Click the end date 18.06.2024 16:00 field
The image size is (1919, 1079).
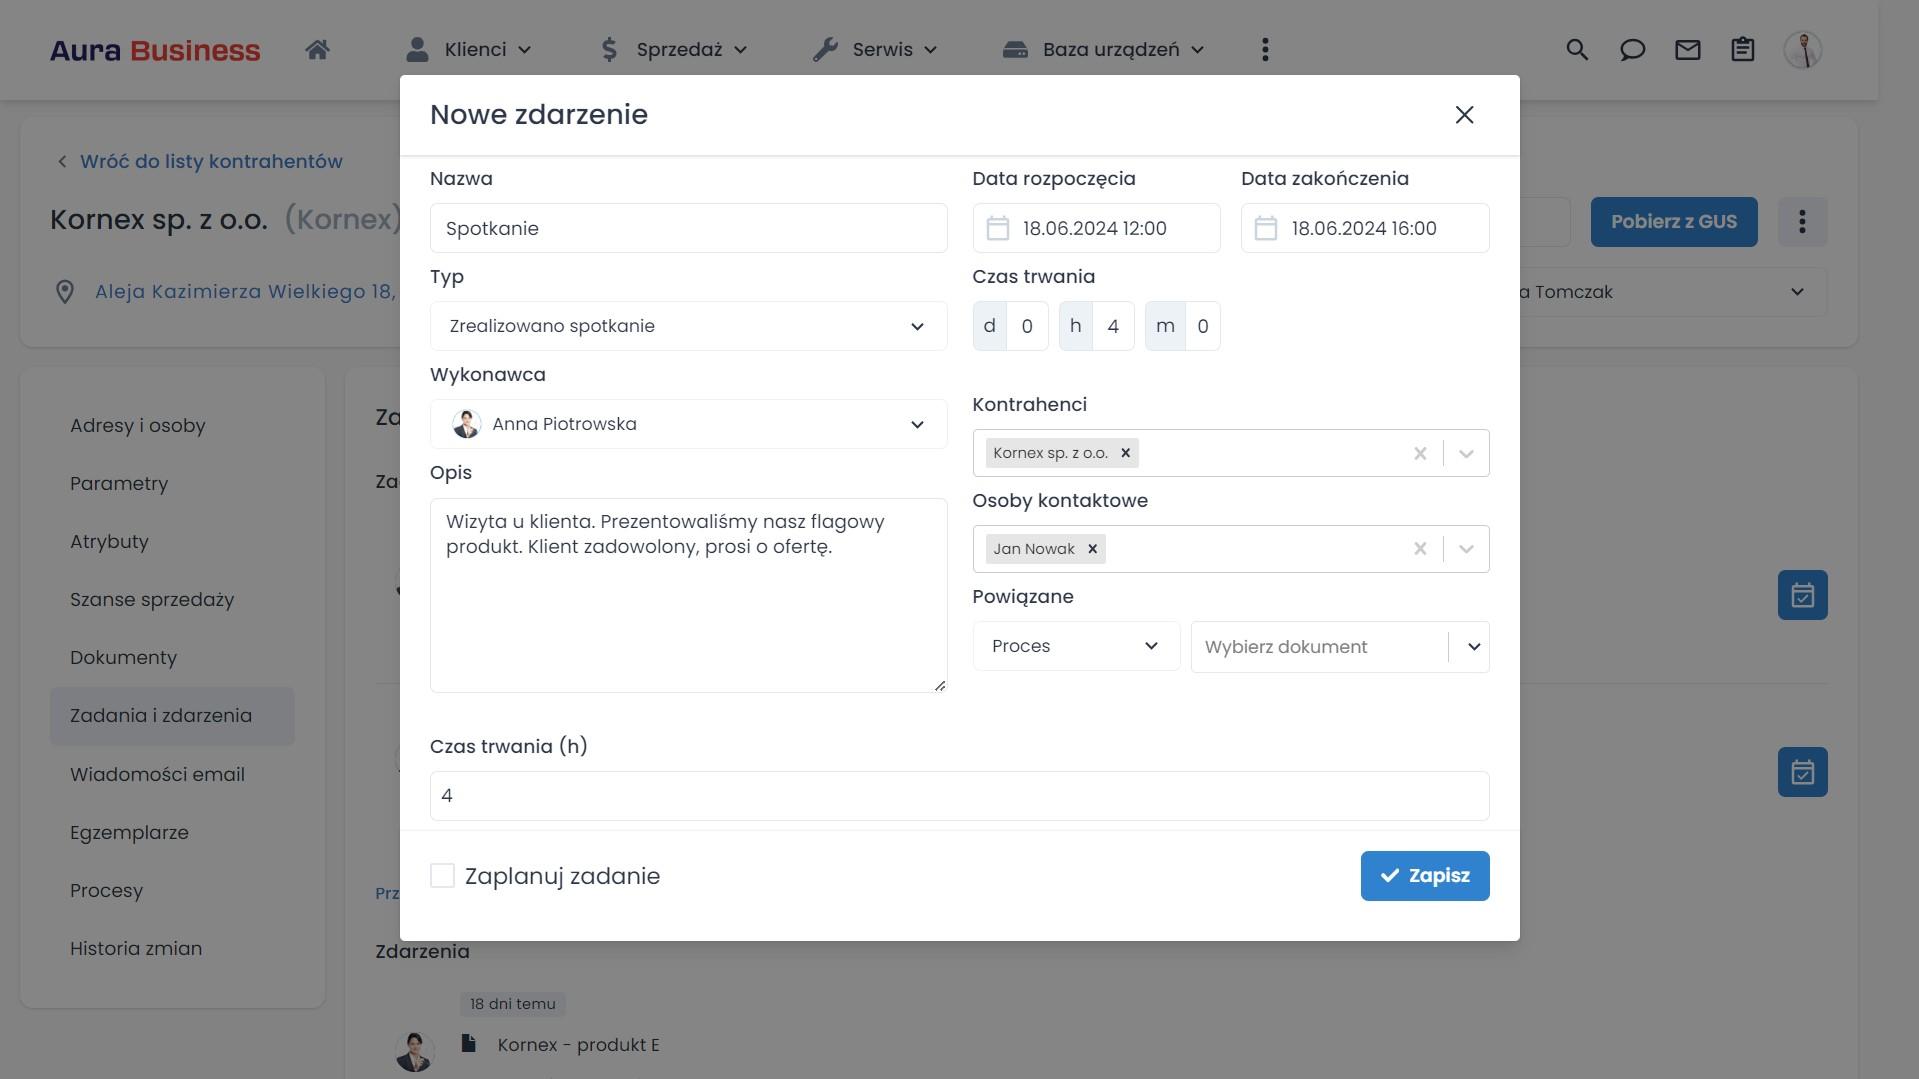pyautogui.click(x=1365, y=228)
